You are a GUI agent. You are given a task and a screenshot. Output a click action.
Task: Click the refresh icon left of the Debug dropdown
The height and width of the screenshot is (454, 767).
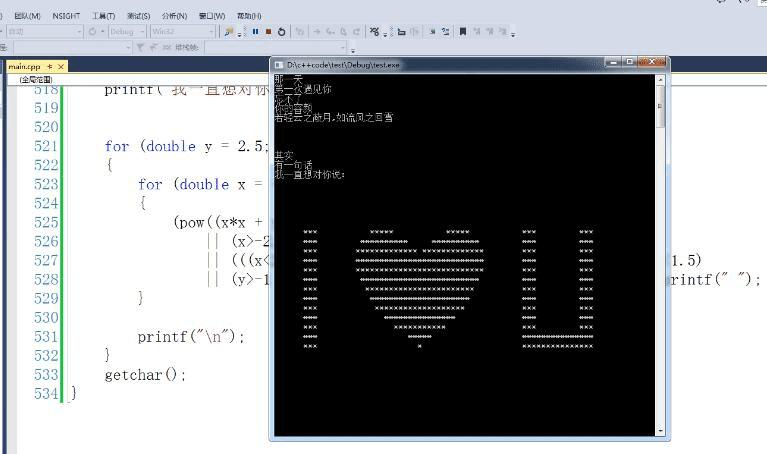92,32
